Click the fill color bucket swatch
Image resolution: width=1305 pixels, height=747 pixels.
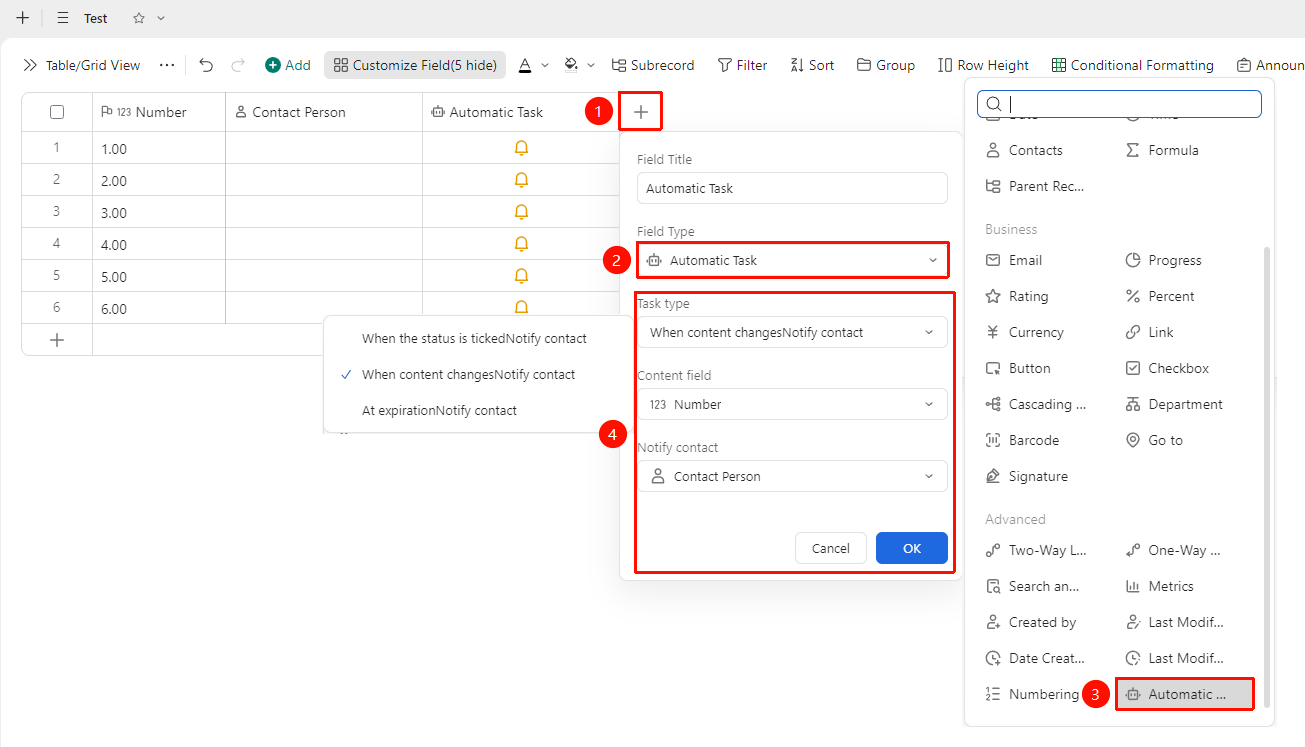pos(571,65)
